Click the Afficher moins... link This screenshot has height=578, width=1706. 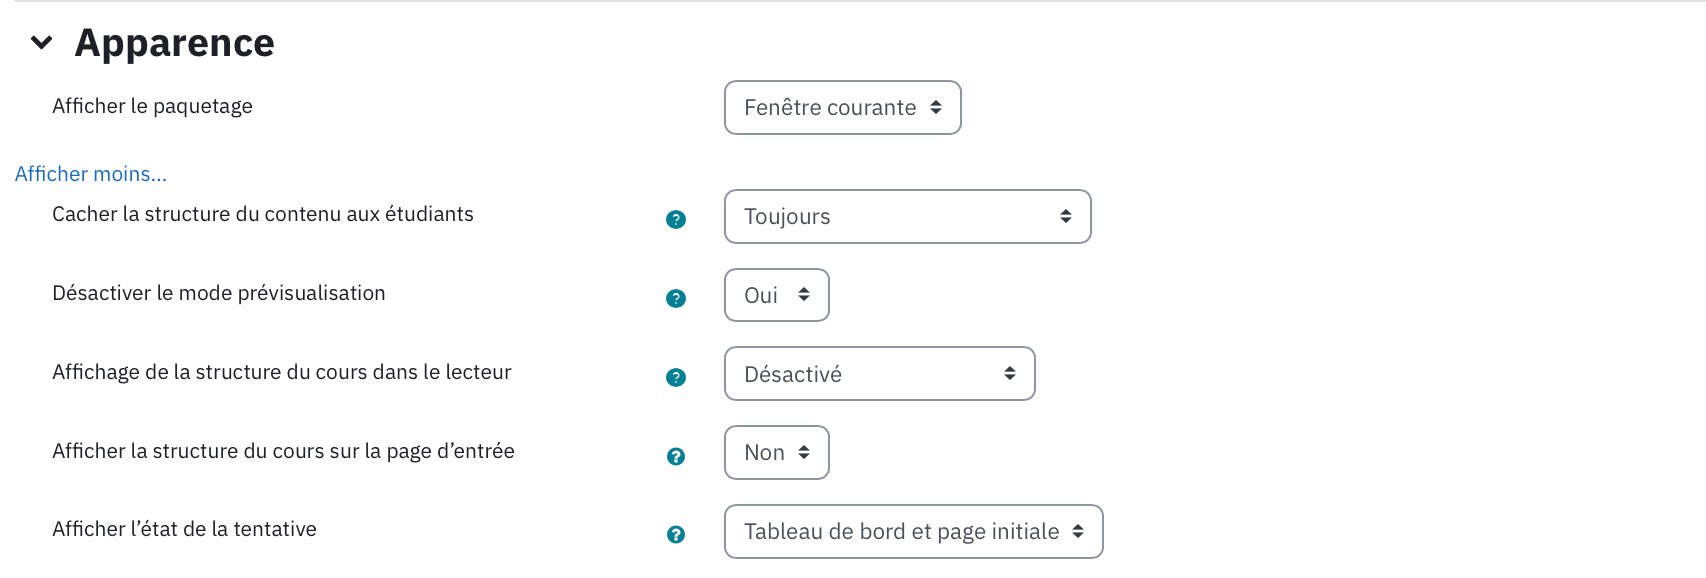[x=91, y=174]
